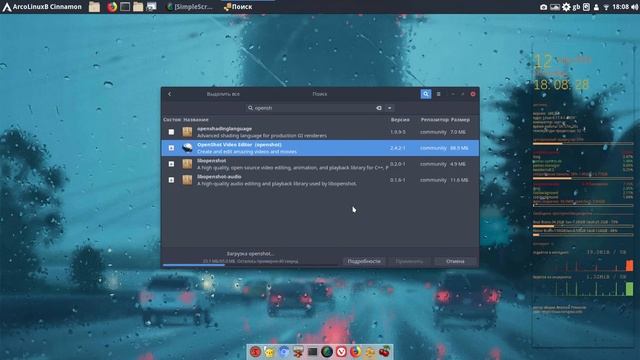Launch Vivaldi from the dock
Screen dimensions: 640x360
(341, 351)
